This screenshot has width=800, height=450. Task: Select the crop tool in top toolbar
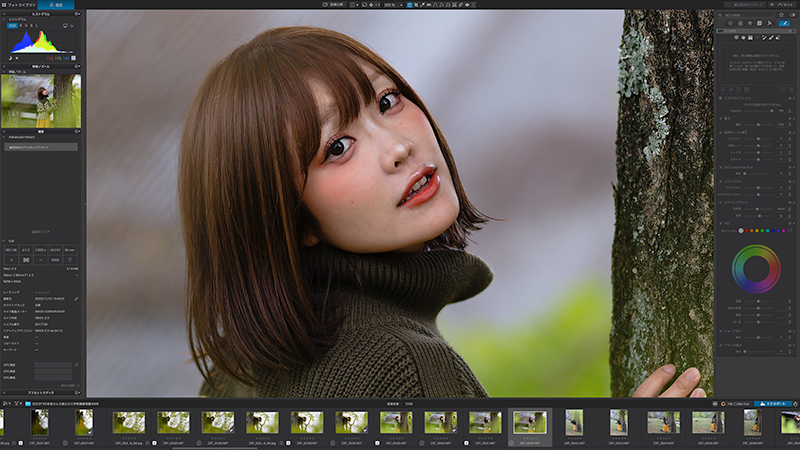pyautogui.click(x=416, y=5)
